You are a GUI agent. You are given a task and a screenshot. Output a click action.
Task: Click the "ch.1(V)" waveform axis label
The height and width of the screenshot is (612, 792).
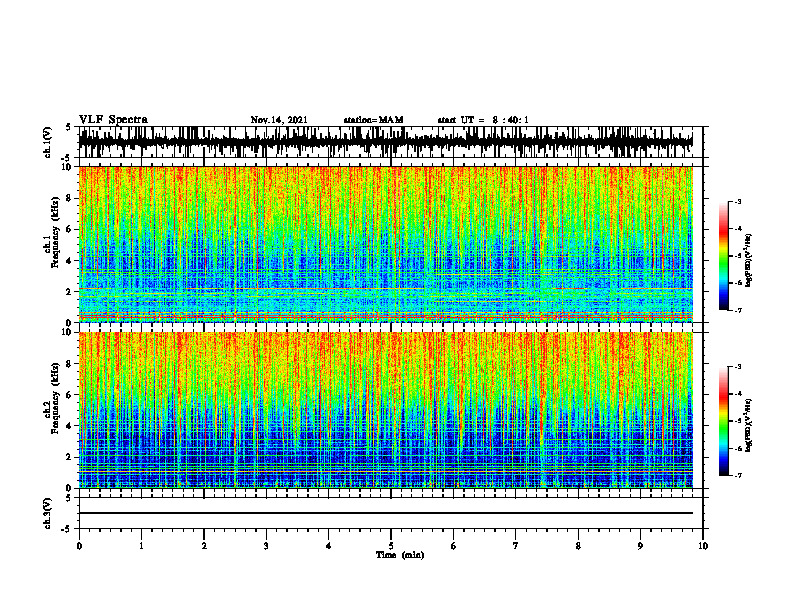(48, 142)
